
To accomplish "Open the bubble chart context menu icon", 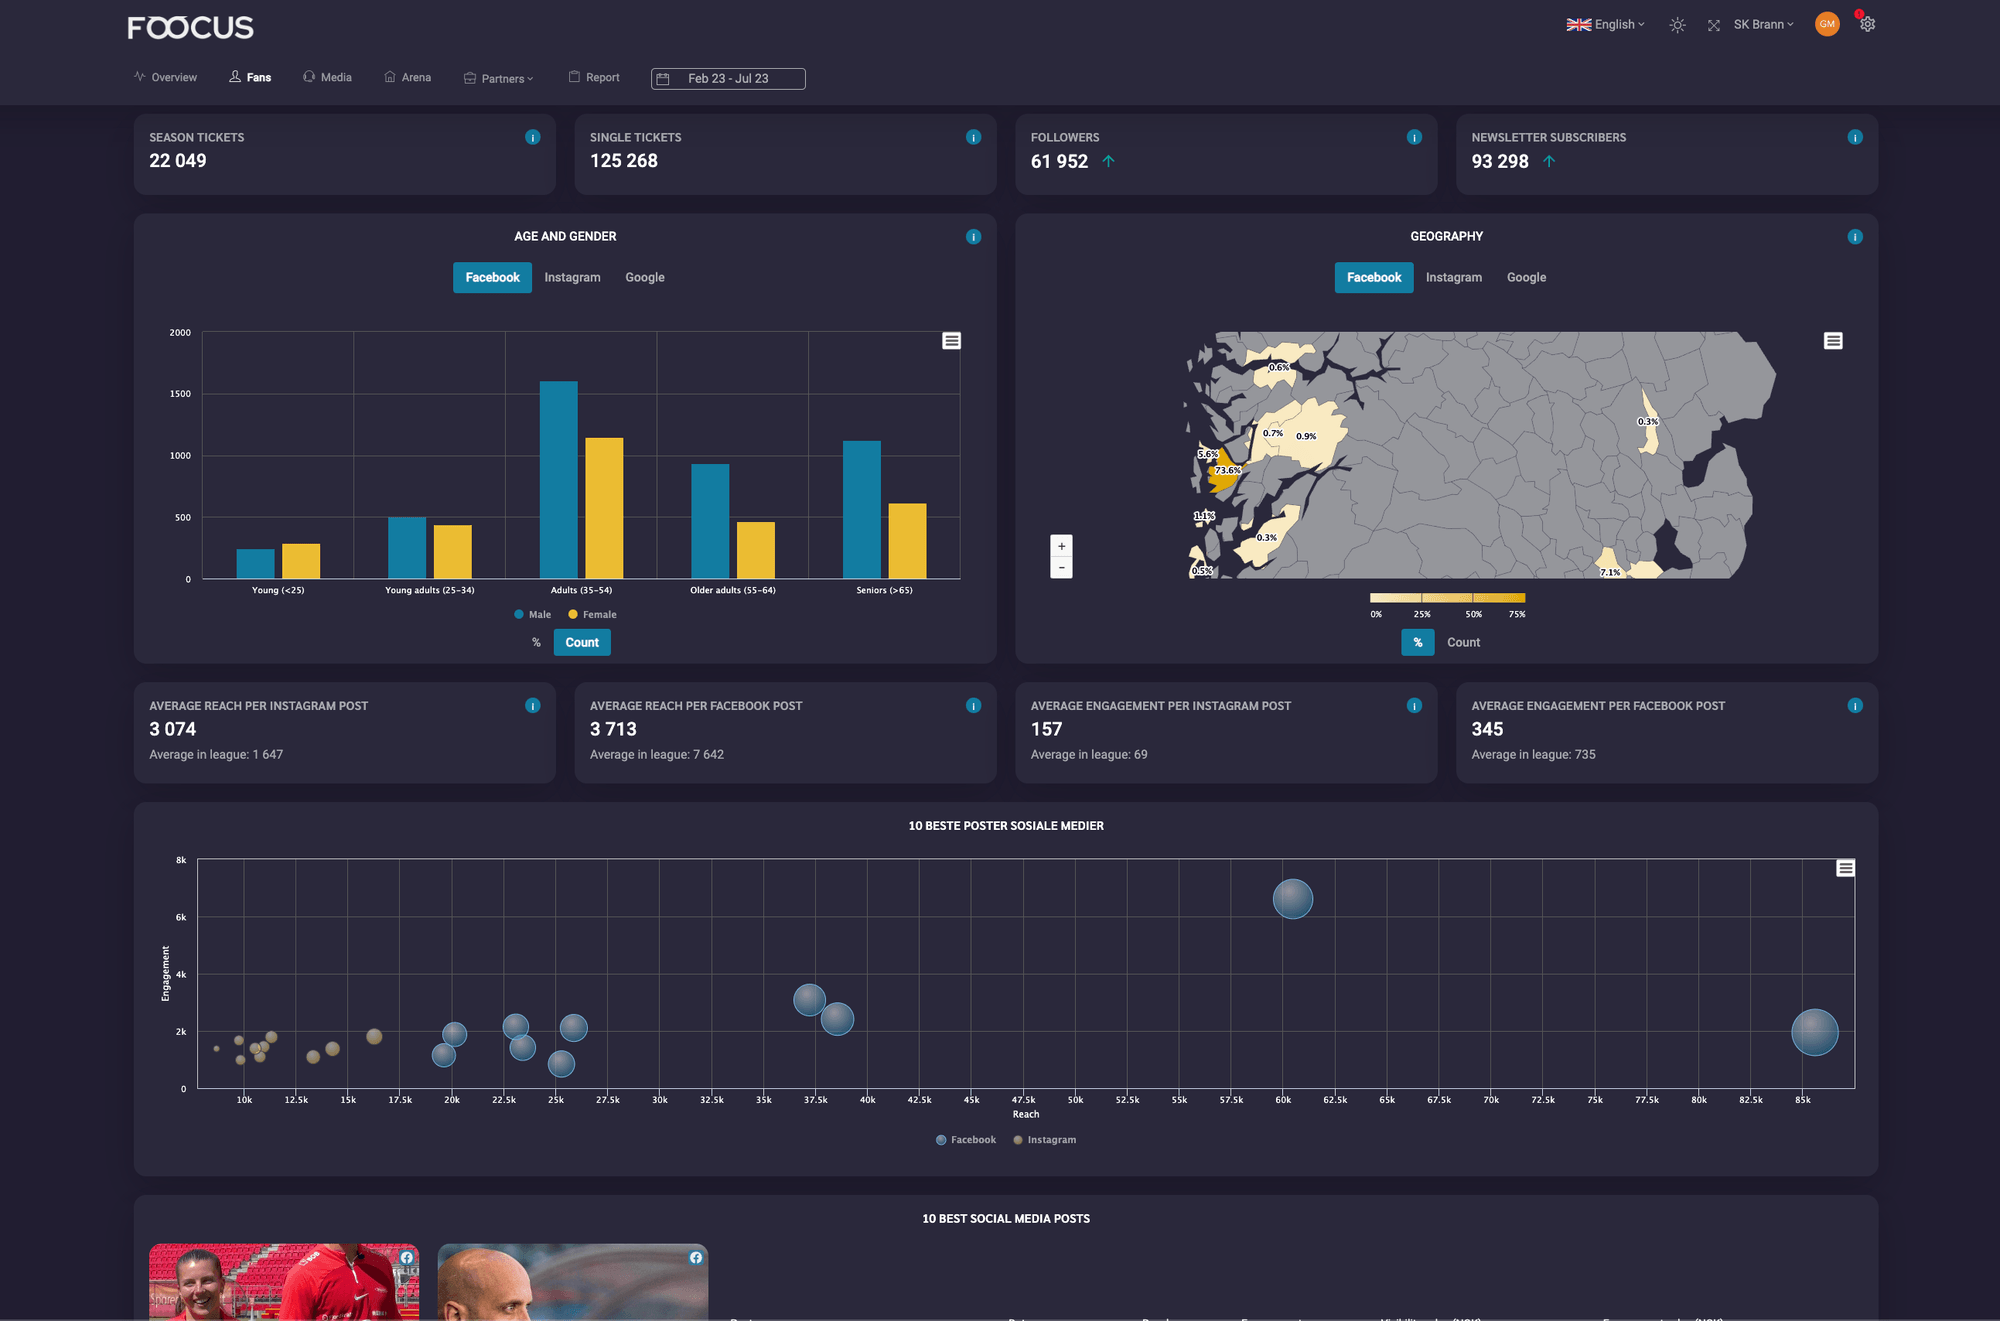I will 1845,868.
